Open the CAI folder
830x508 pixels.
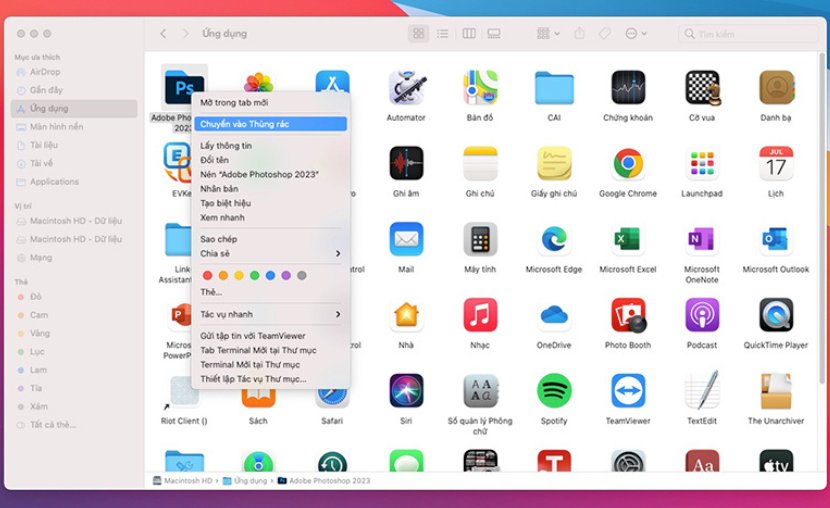[554, 87]
